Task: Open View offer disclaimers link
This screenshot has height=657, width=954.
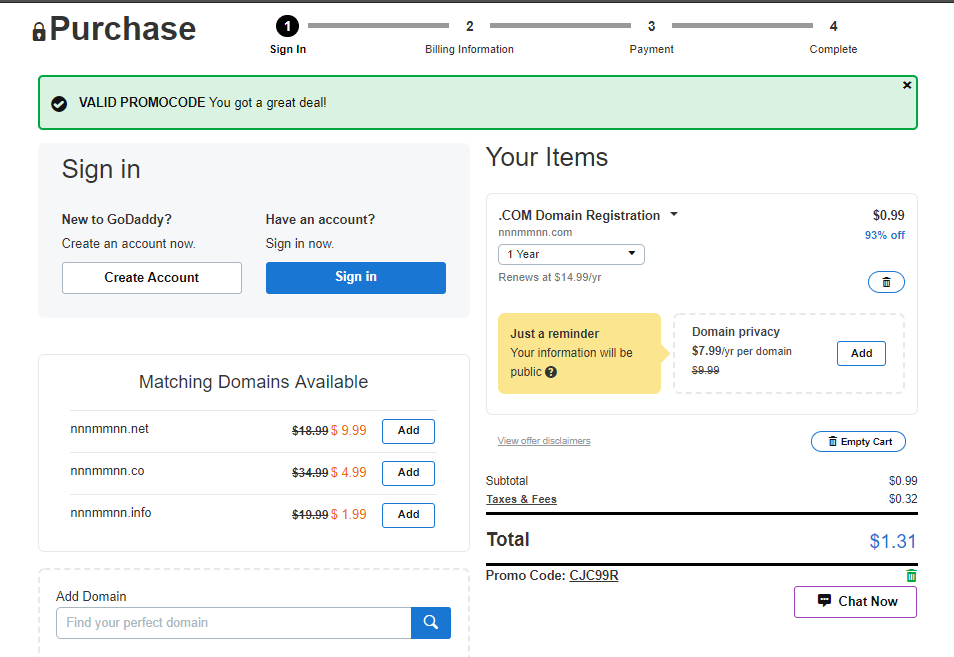Action: click(x=544, y=441)
